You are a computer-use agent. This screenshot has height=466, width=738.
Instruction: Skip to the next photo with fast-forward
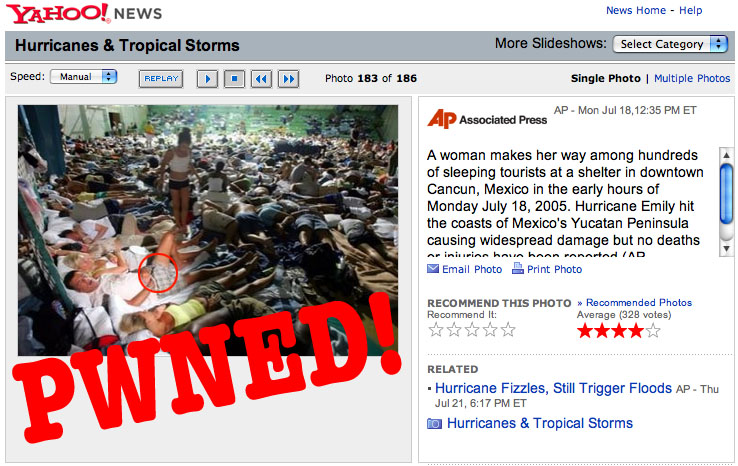(289, 79)
